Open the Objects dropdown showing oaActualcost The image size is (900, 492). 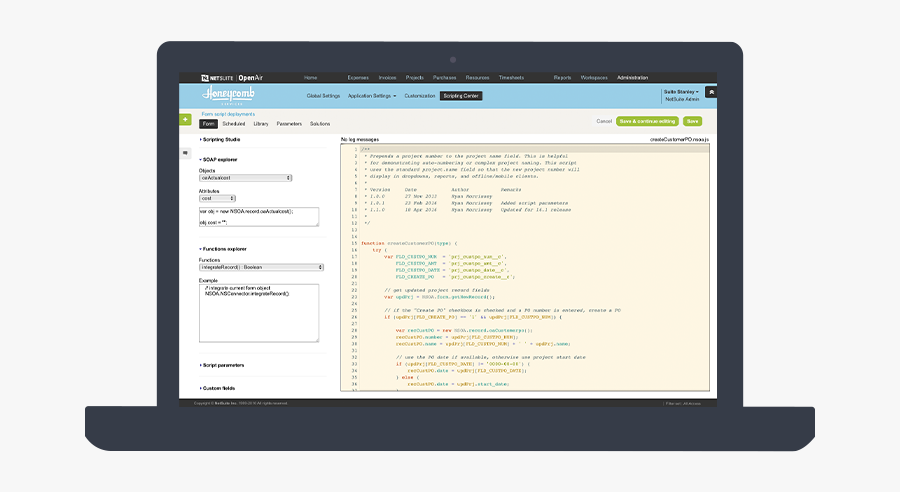[245, 178]
